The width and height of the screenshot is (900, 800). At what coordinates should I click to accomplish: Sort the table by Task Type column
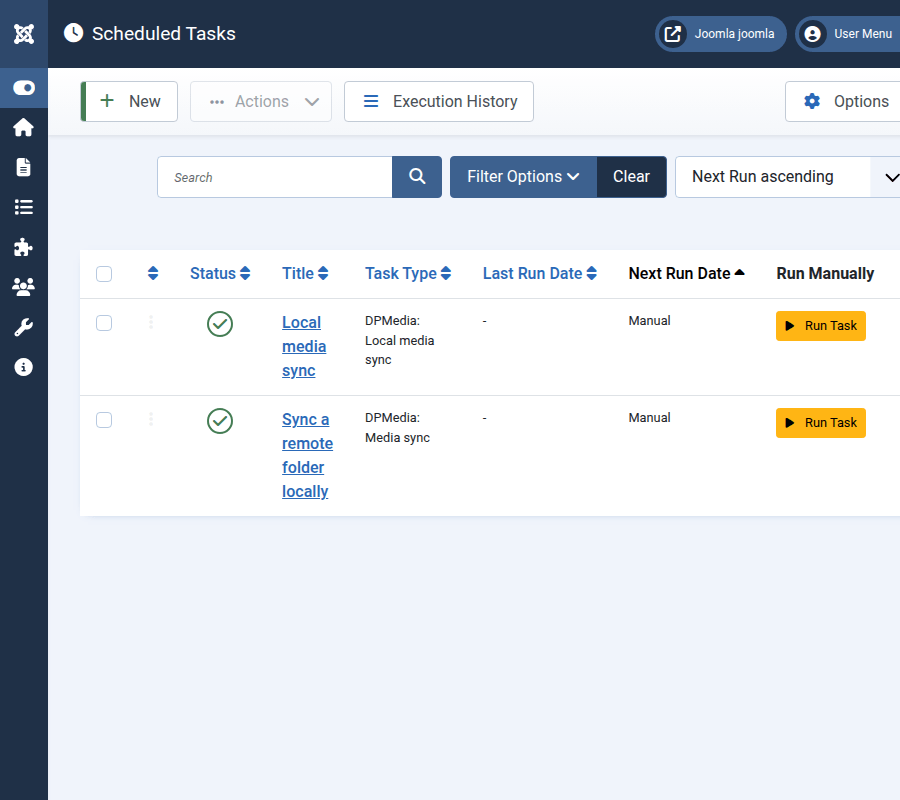coord(407,274)
